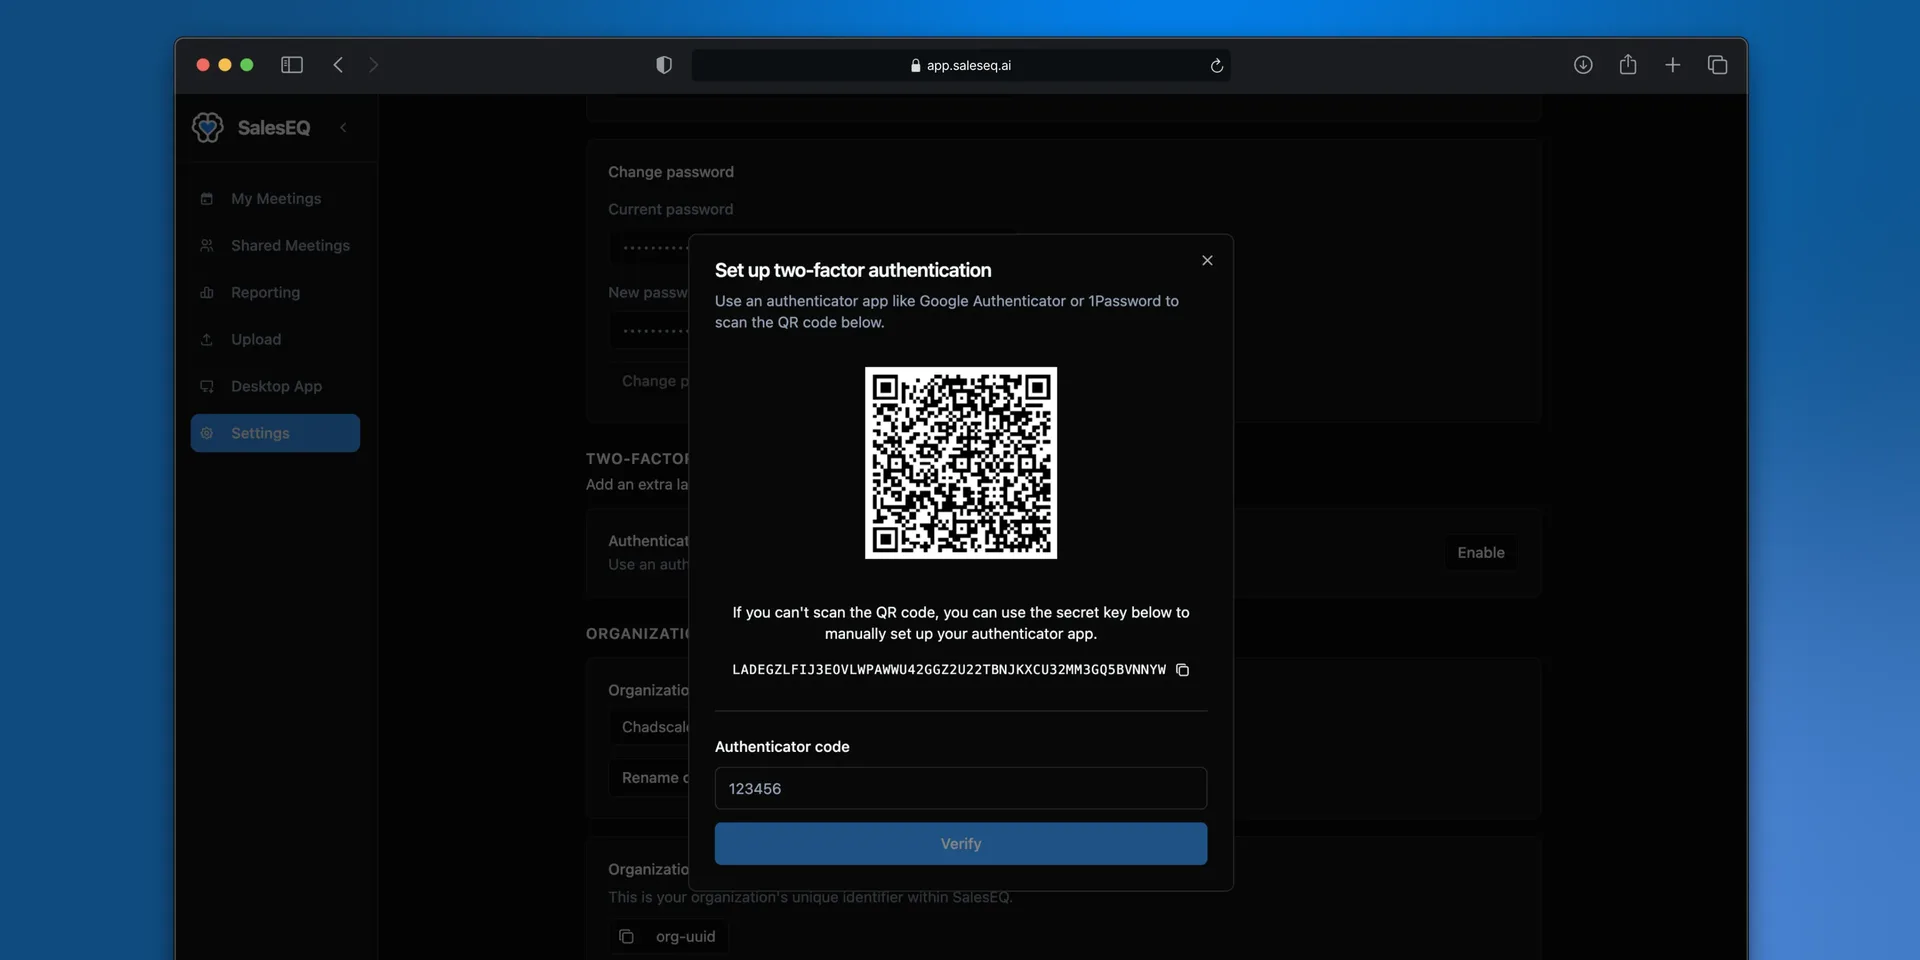Viewport: 1920px width, 960px height.
Task: Reload the page with the refresh icon
Action: (x=1216, y=66)
